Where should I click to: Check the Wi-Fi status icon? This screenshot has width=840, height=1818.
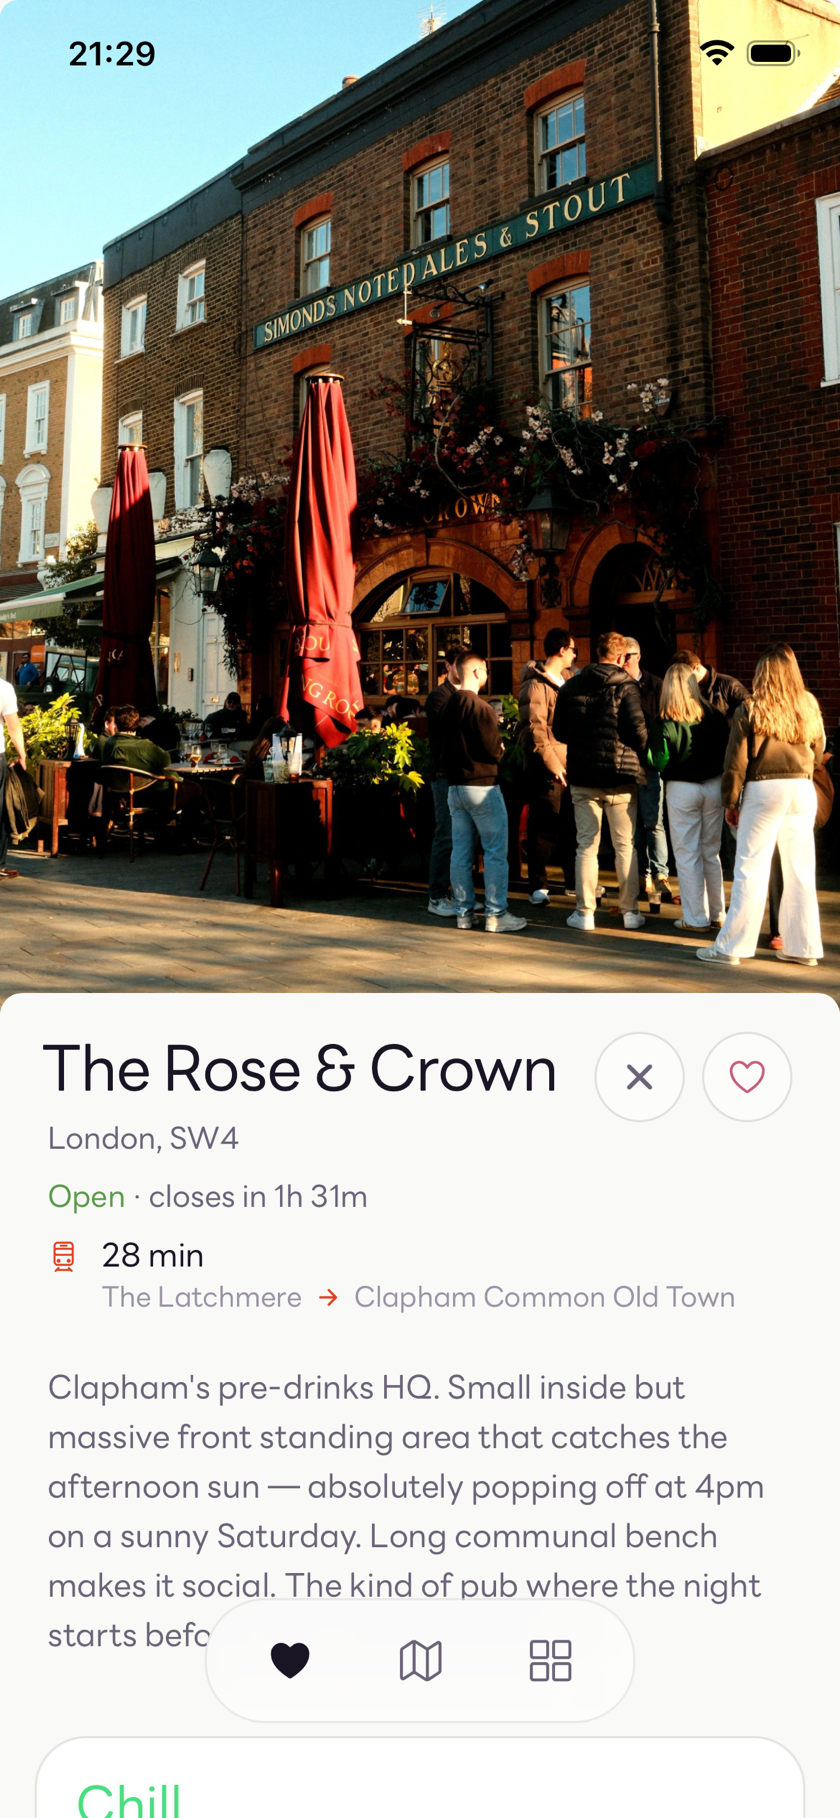tap(716, 52)
